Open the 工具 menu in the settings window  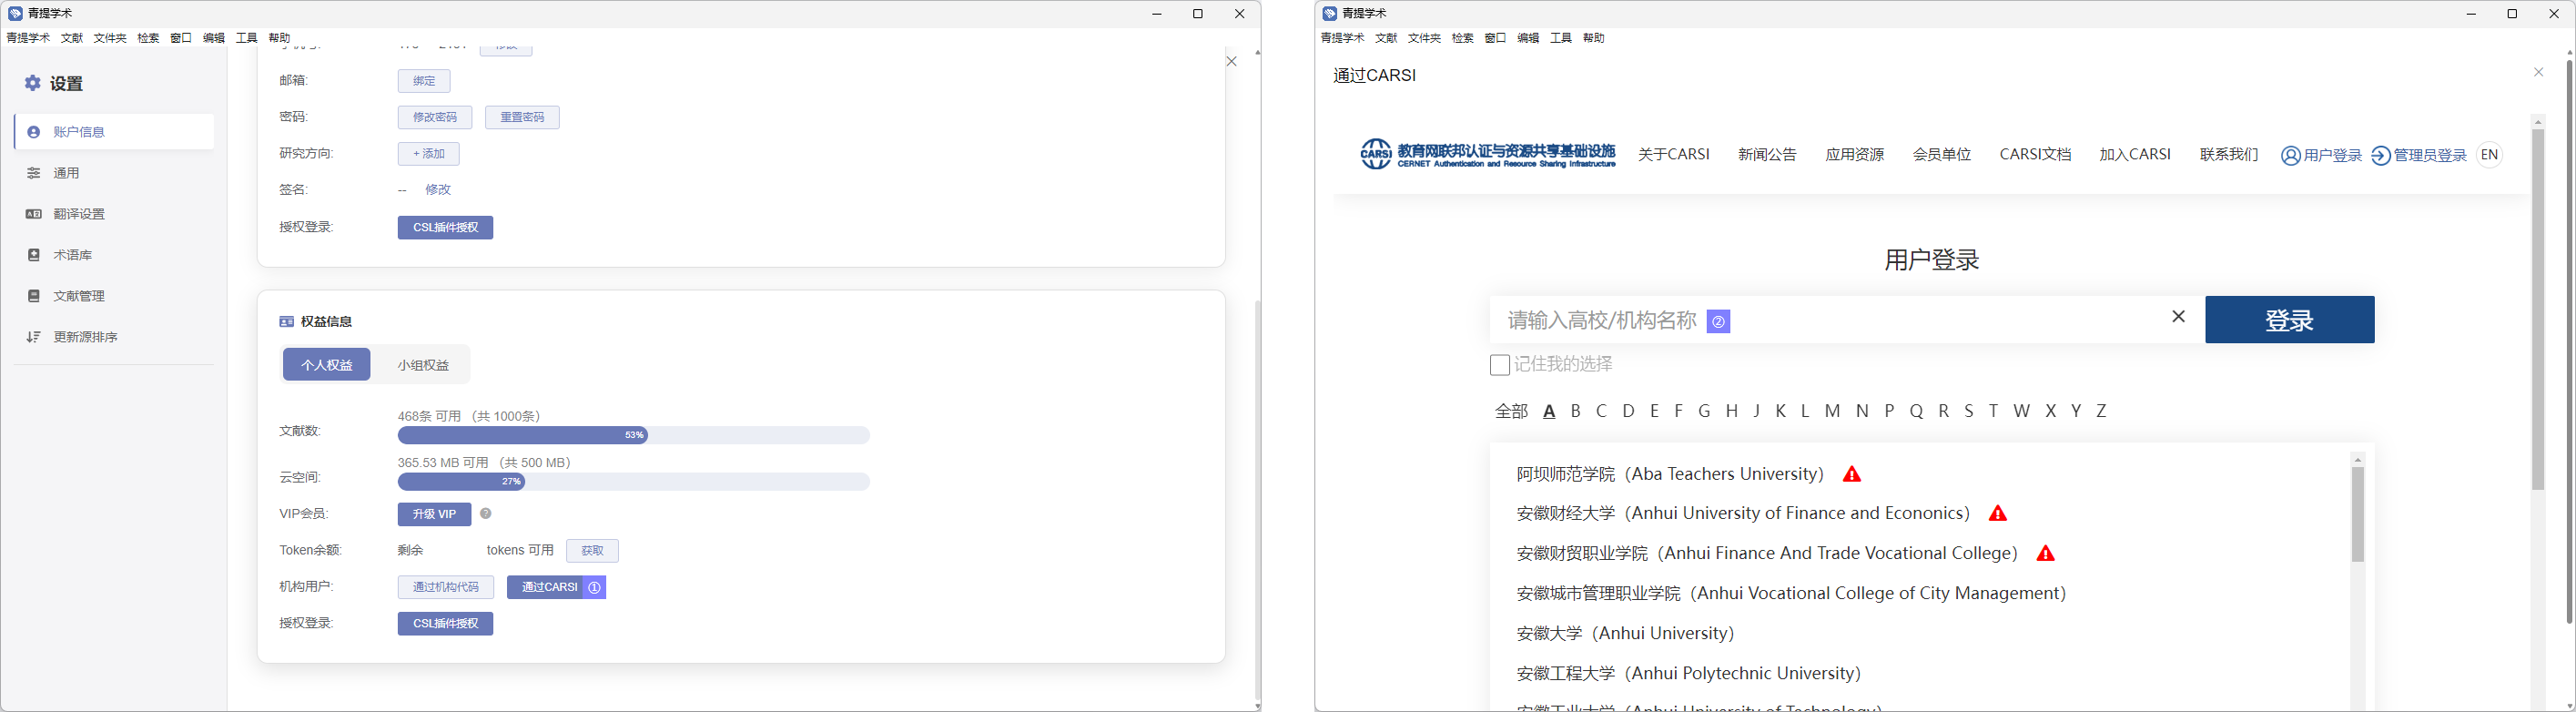[247, 38]
